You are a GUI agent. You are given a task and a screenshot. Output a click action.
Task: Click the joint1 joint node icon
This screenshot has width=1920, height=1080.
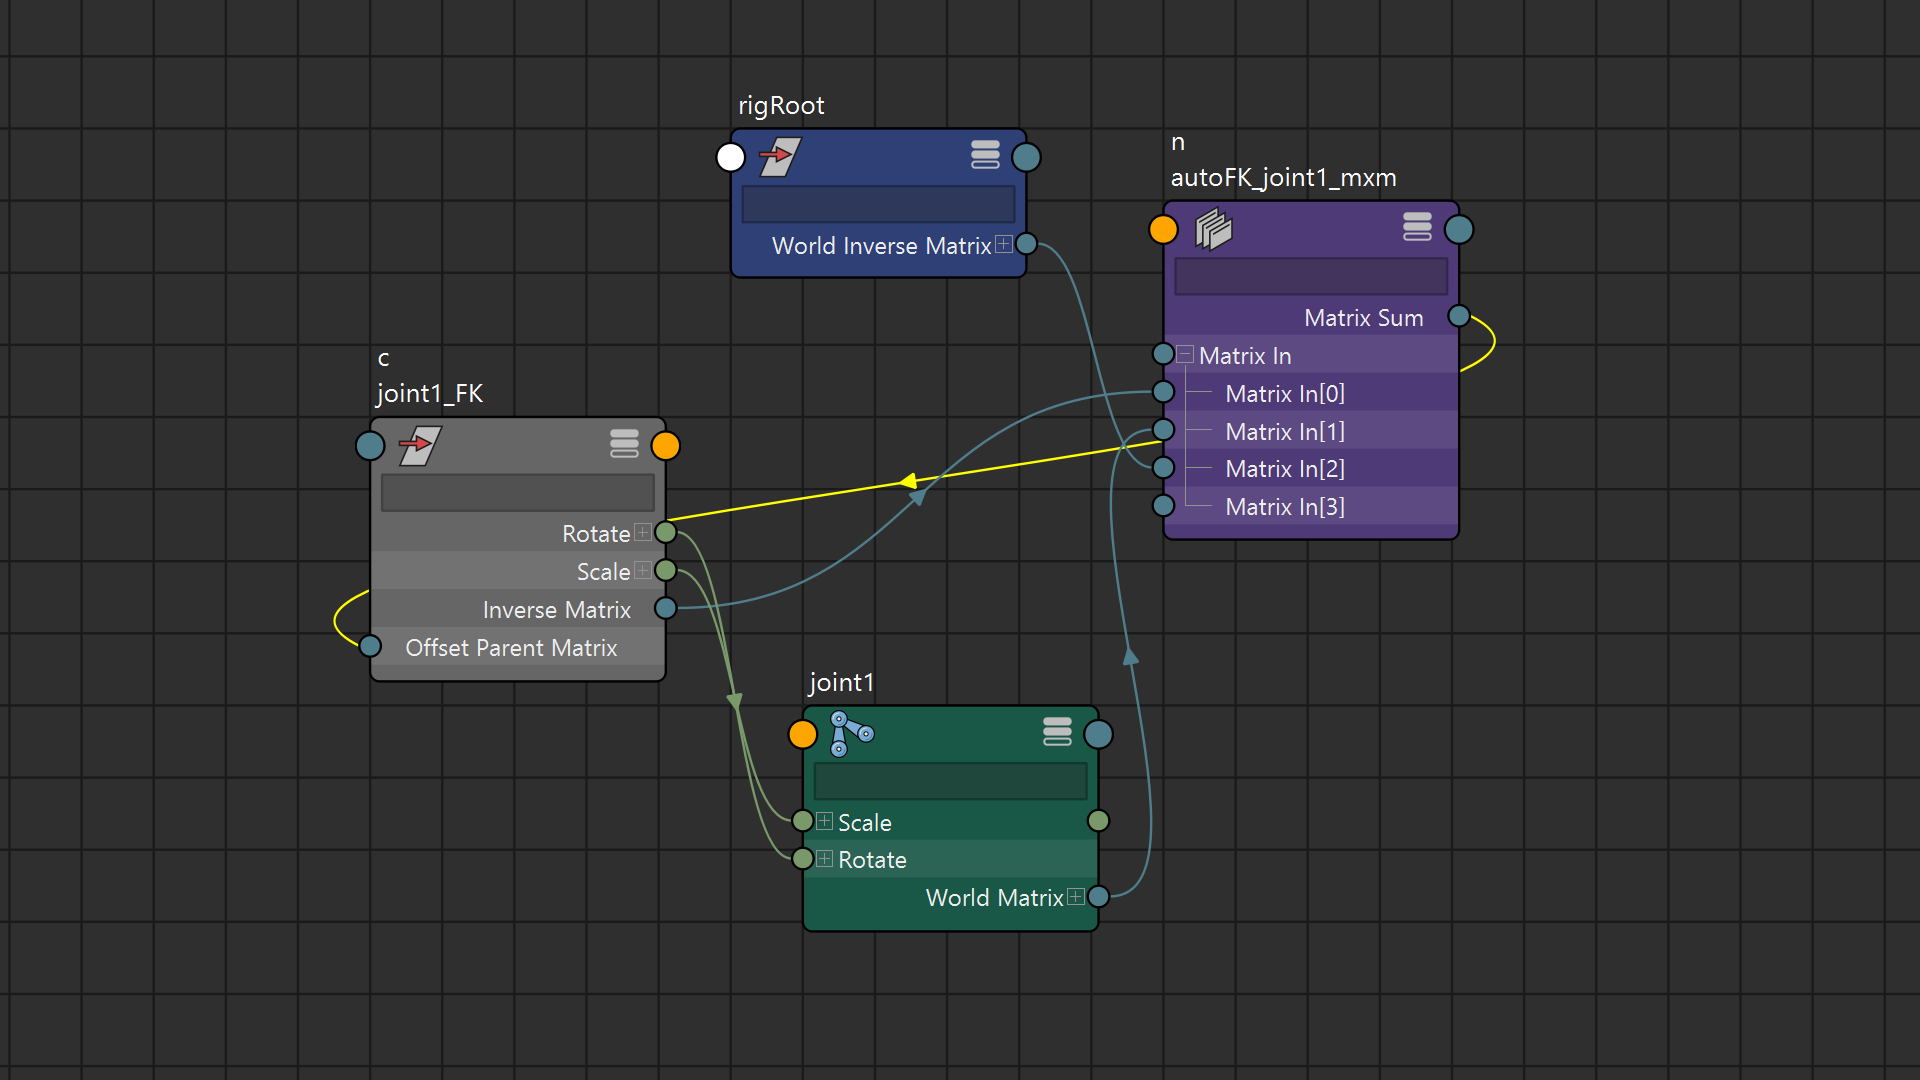tap(851, 734)
